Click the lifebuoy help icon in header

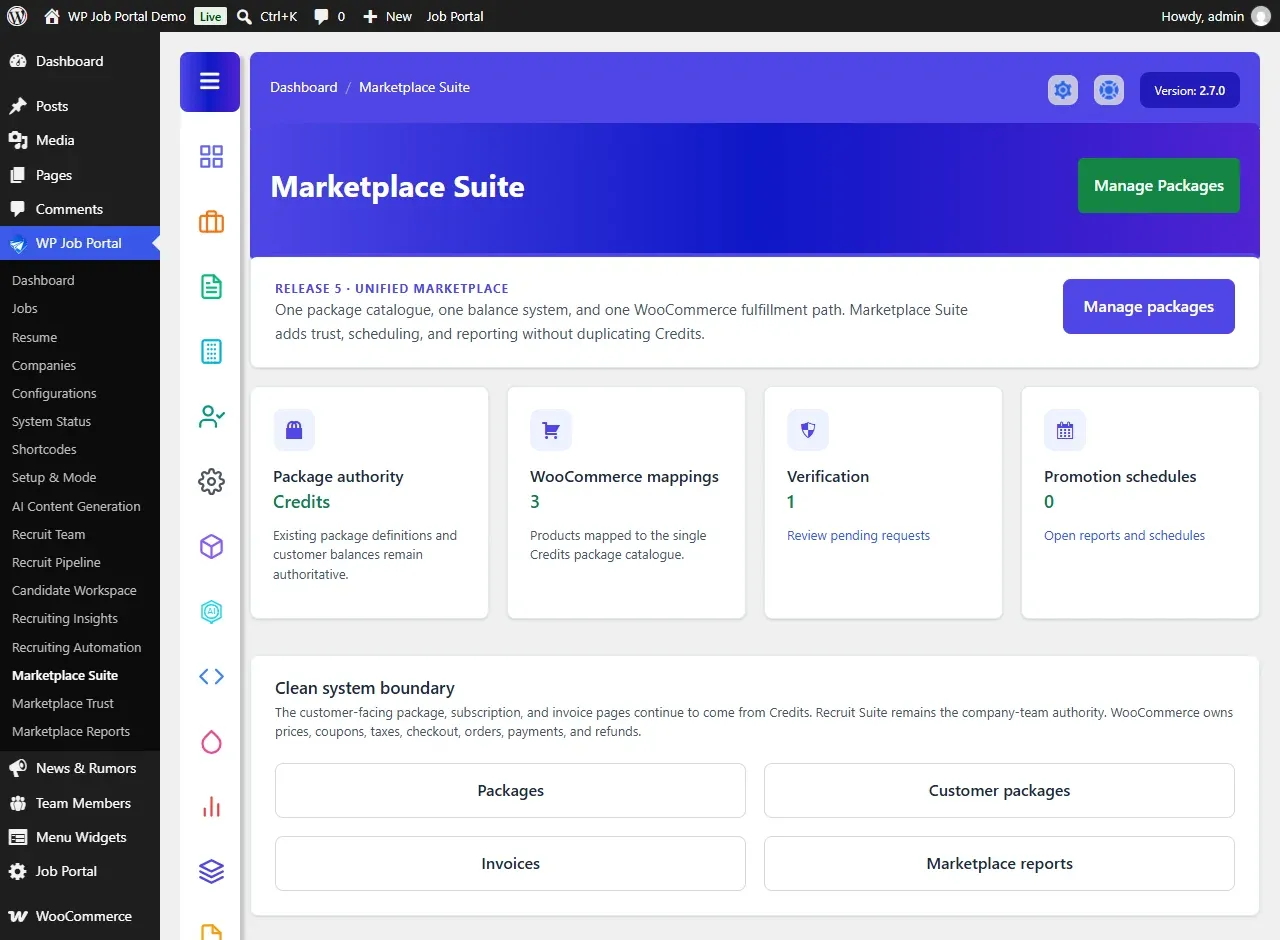click(x=1109, y=90)
